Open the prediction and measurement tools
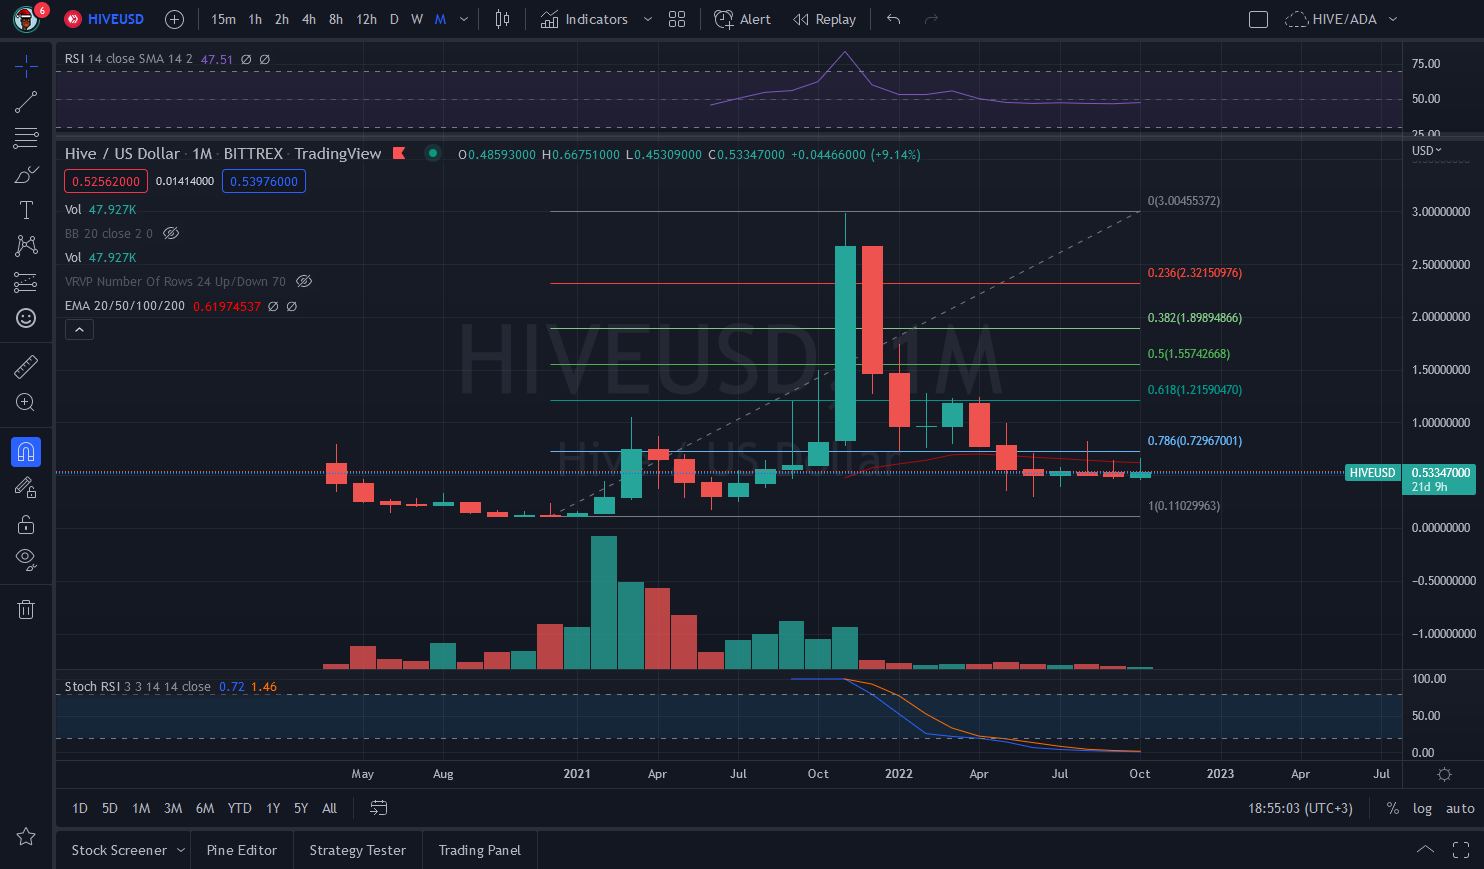The width and height of the screenshot is (1484, 869). [26, 283]
